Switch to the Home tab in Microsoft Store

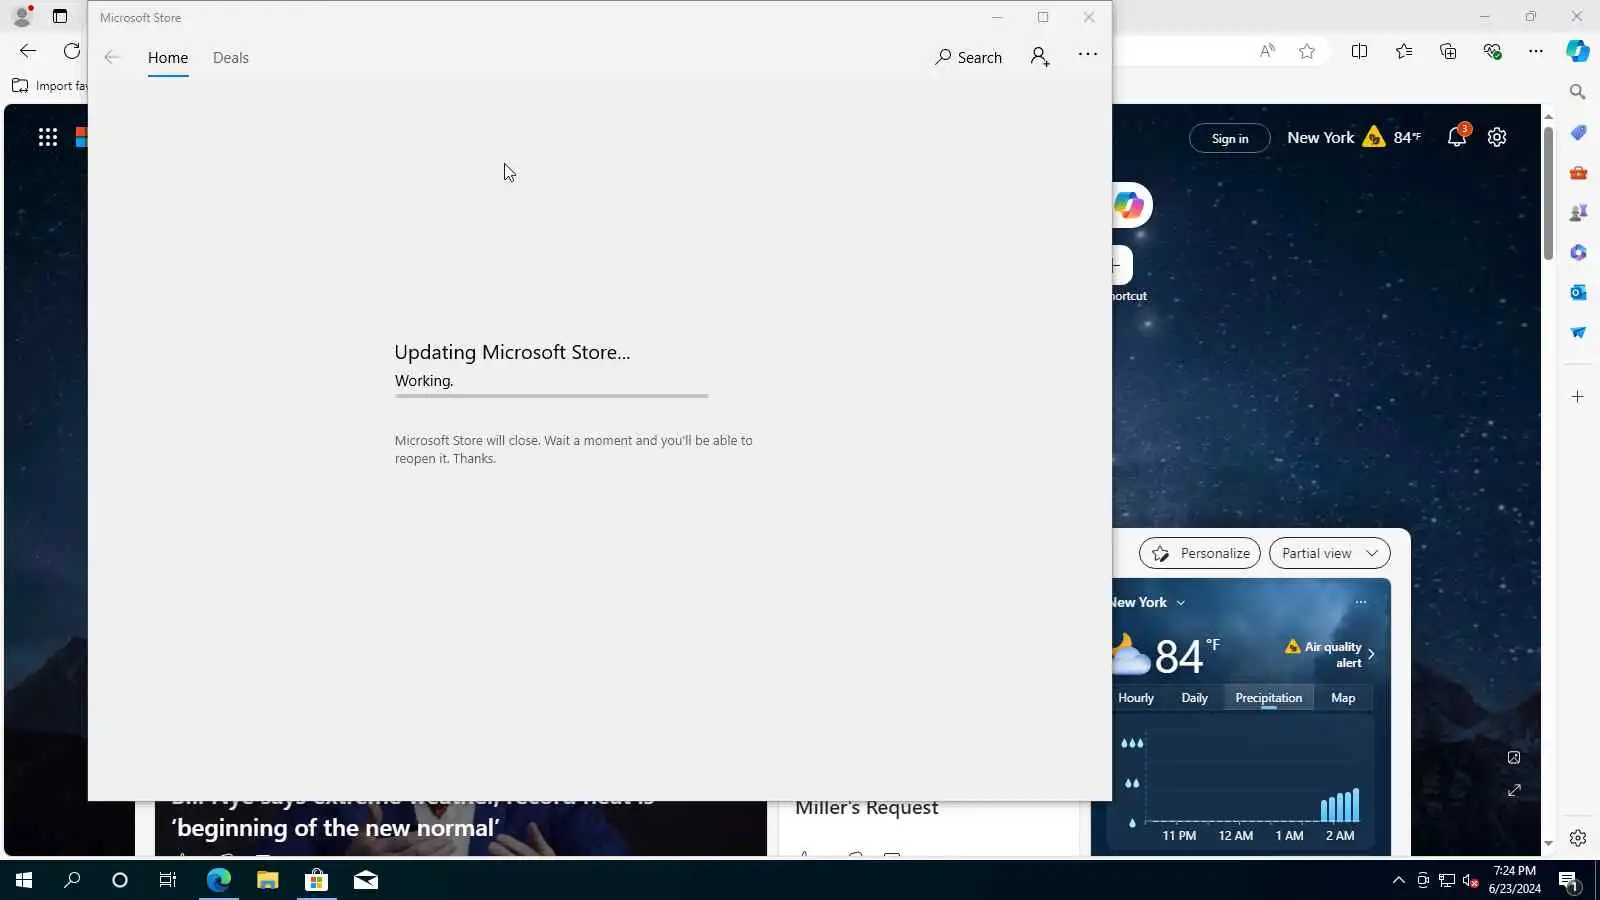(x=168, y=58)
